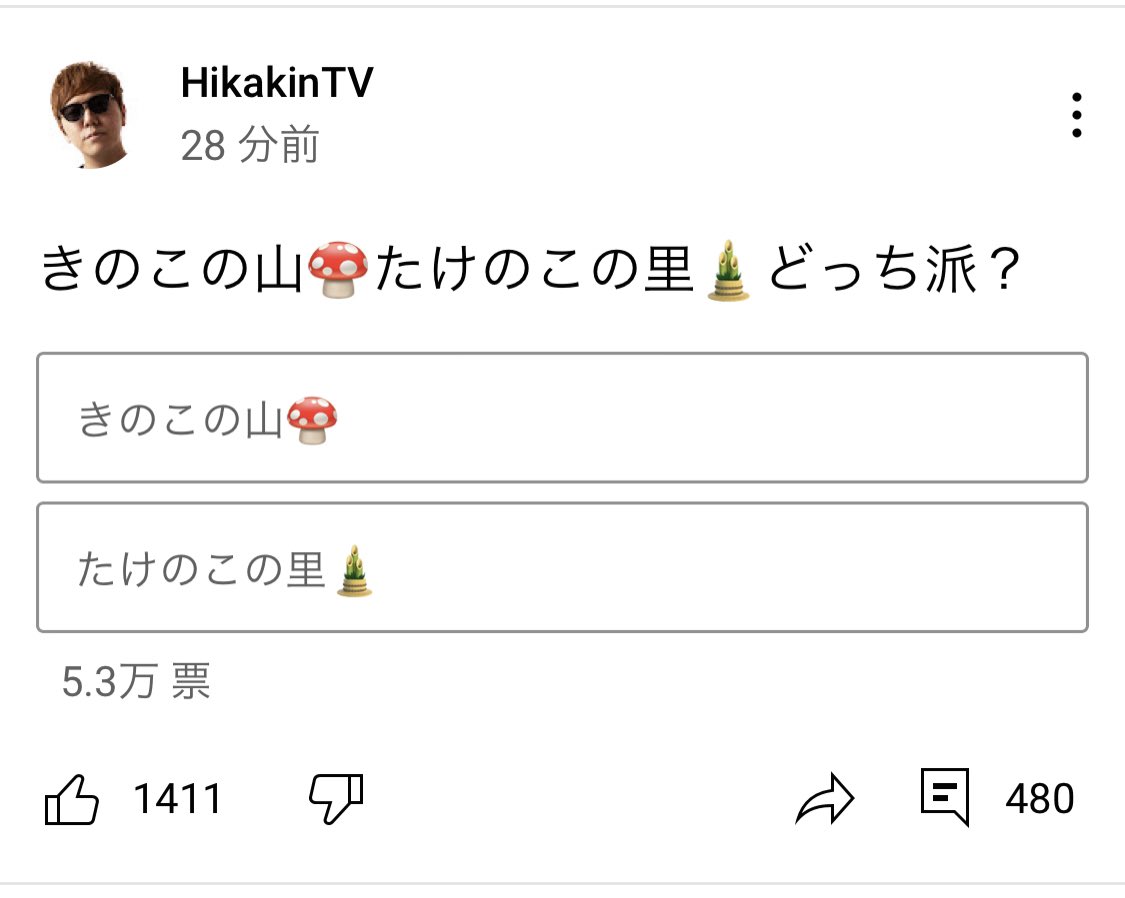Click kadomatsu emoji in たけのこの里 option
The image size is (1125, 898).
(354, 571)
